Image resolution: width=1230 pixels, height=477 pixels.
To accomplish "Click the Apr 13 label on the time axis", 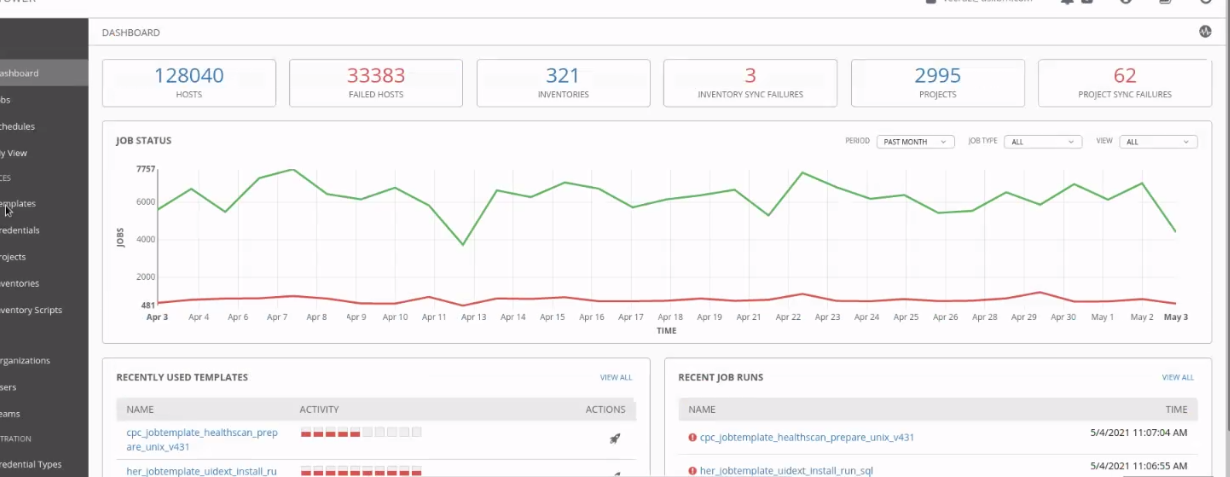I will (474, 317).
